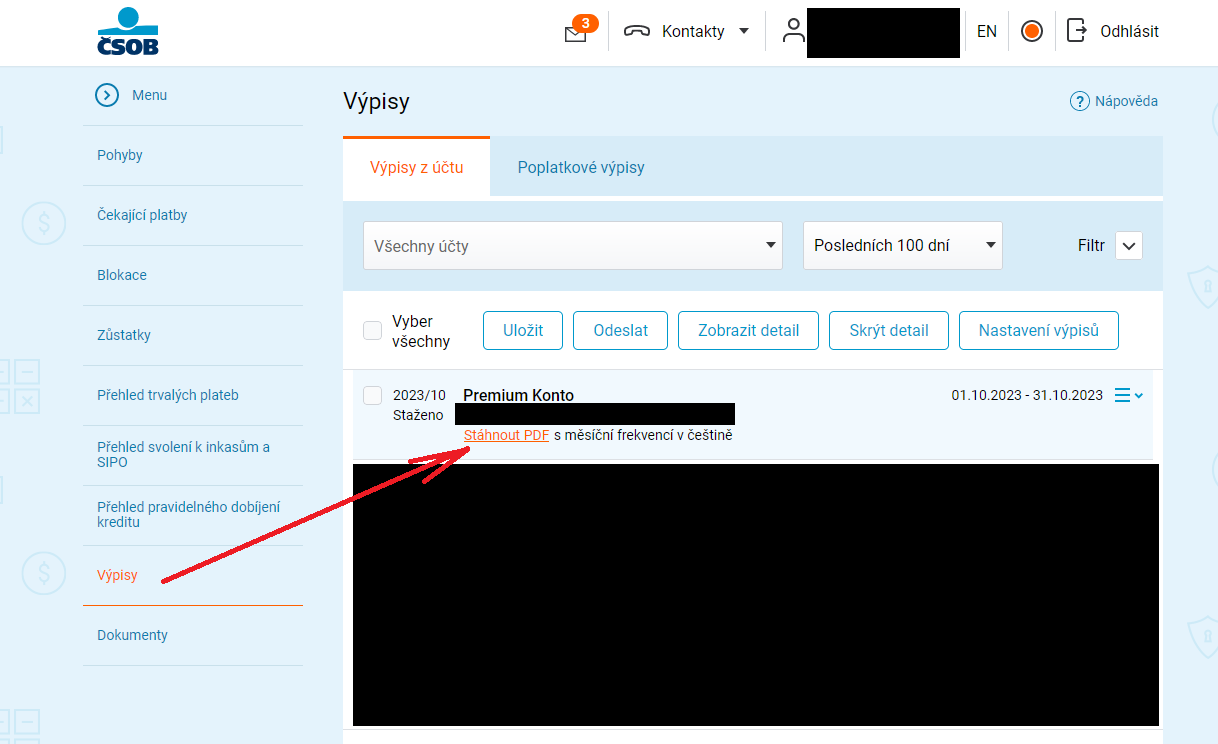The image size is (1218, 744).
Task: Click the Premium Konto statement title
Action: (x=519, y=395)
